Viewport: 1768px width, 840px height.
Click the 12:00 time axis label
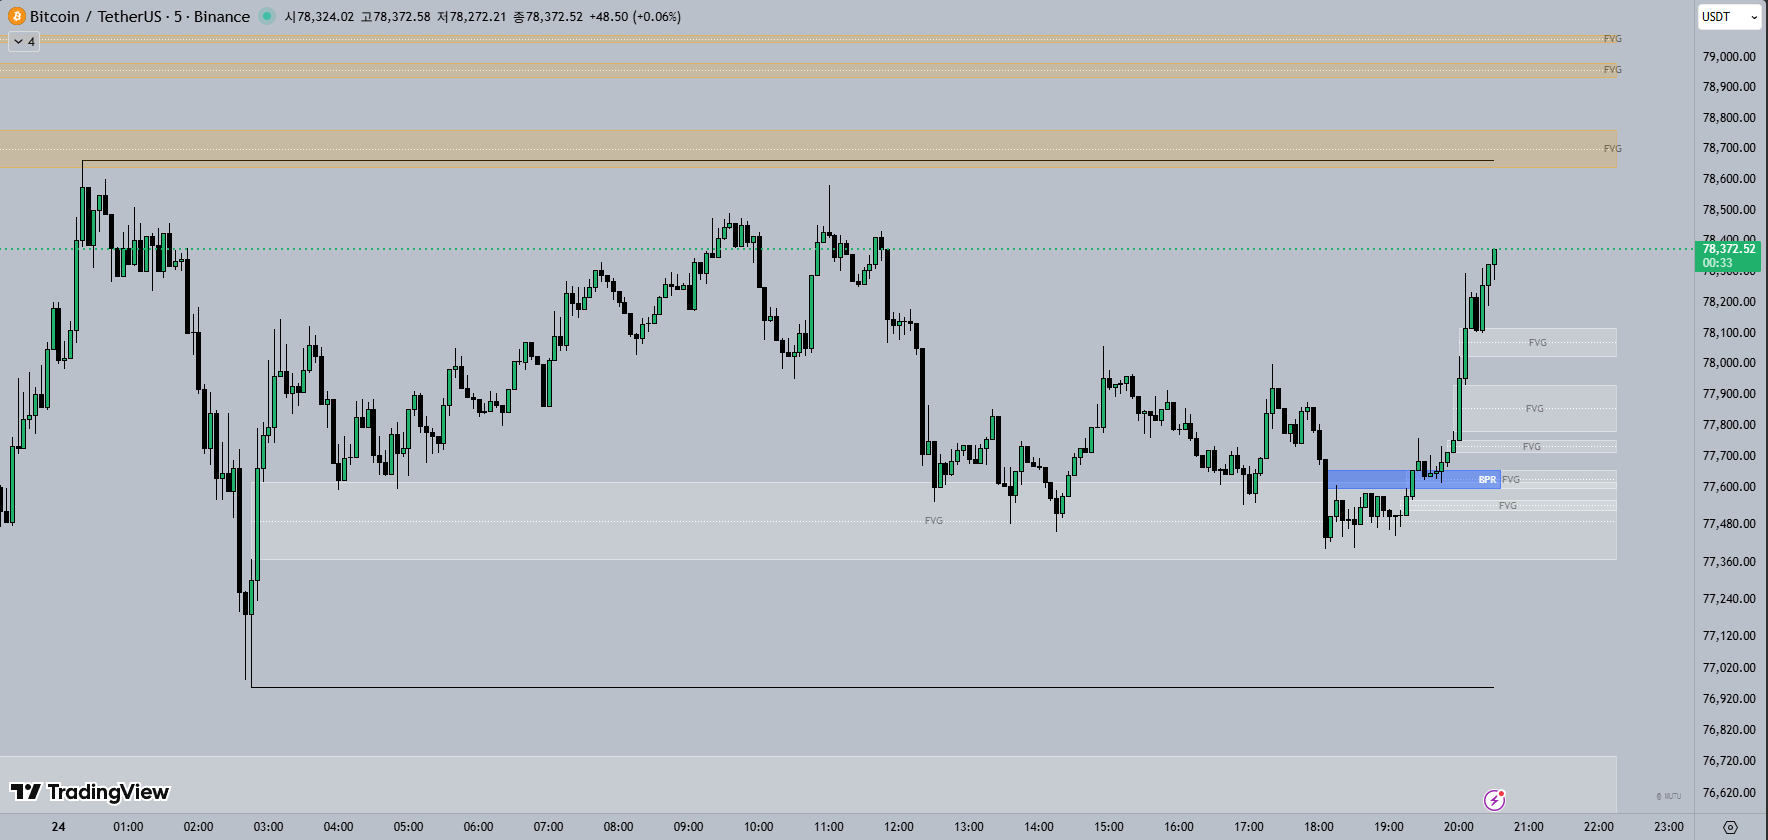(x=898, y=827)
